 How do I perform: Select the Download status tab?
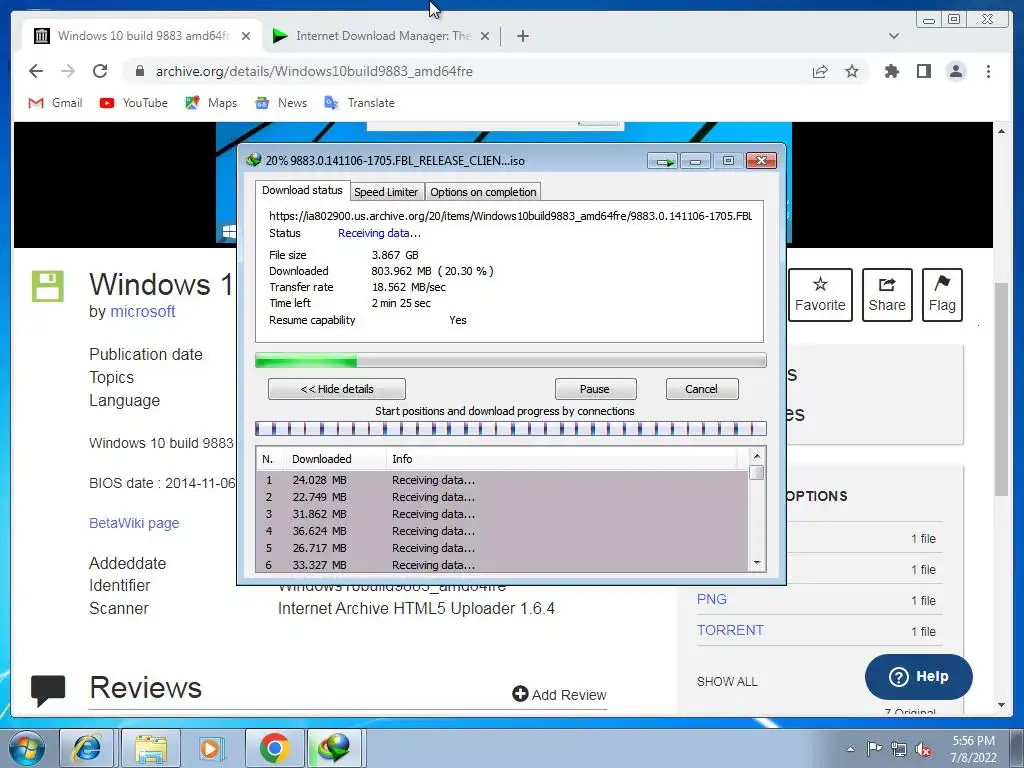(x=302, y=190)
